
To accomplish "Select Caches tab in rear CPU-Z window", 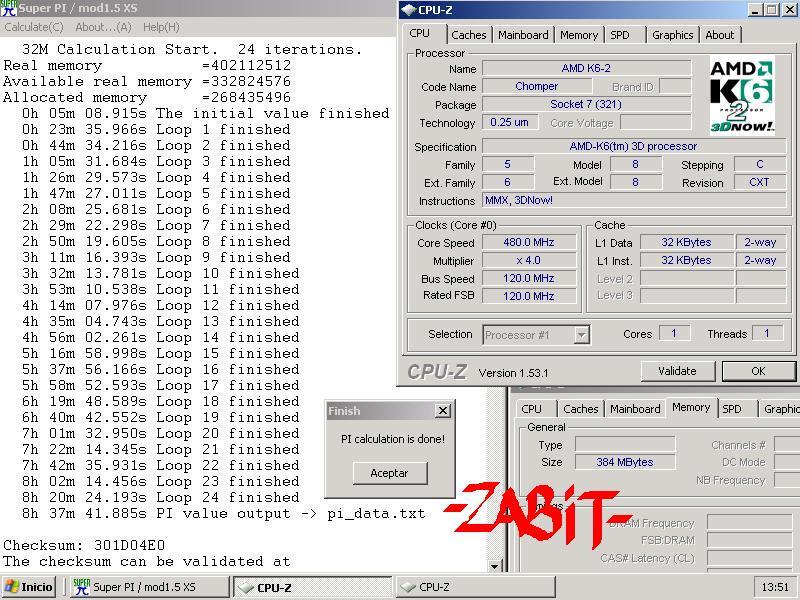I will tap(580, 409).
